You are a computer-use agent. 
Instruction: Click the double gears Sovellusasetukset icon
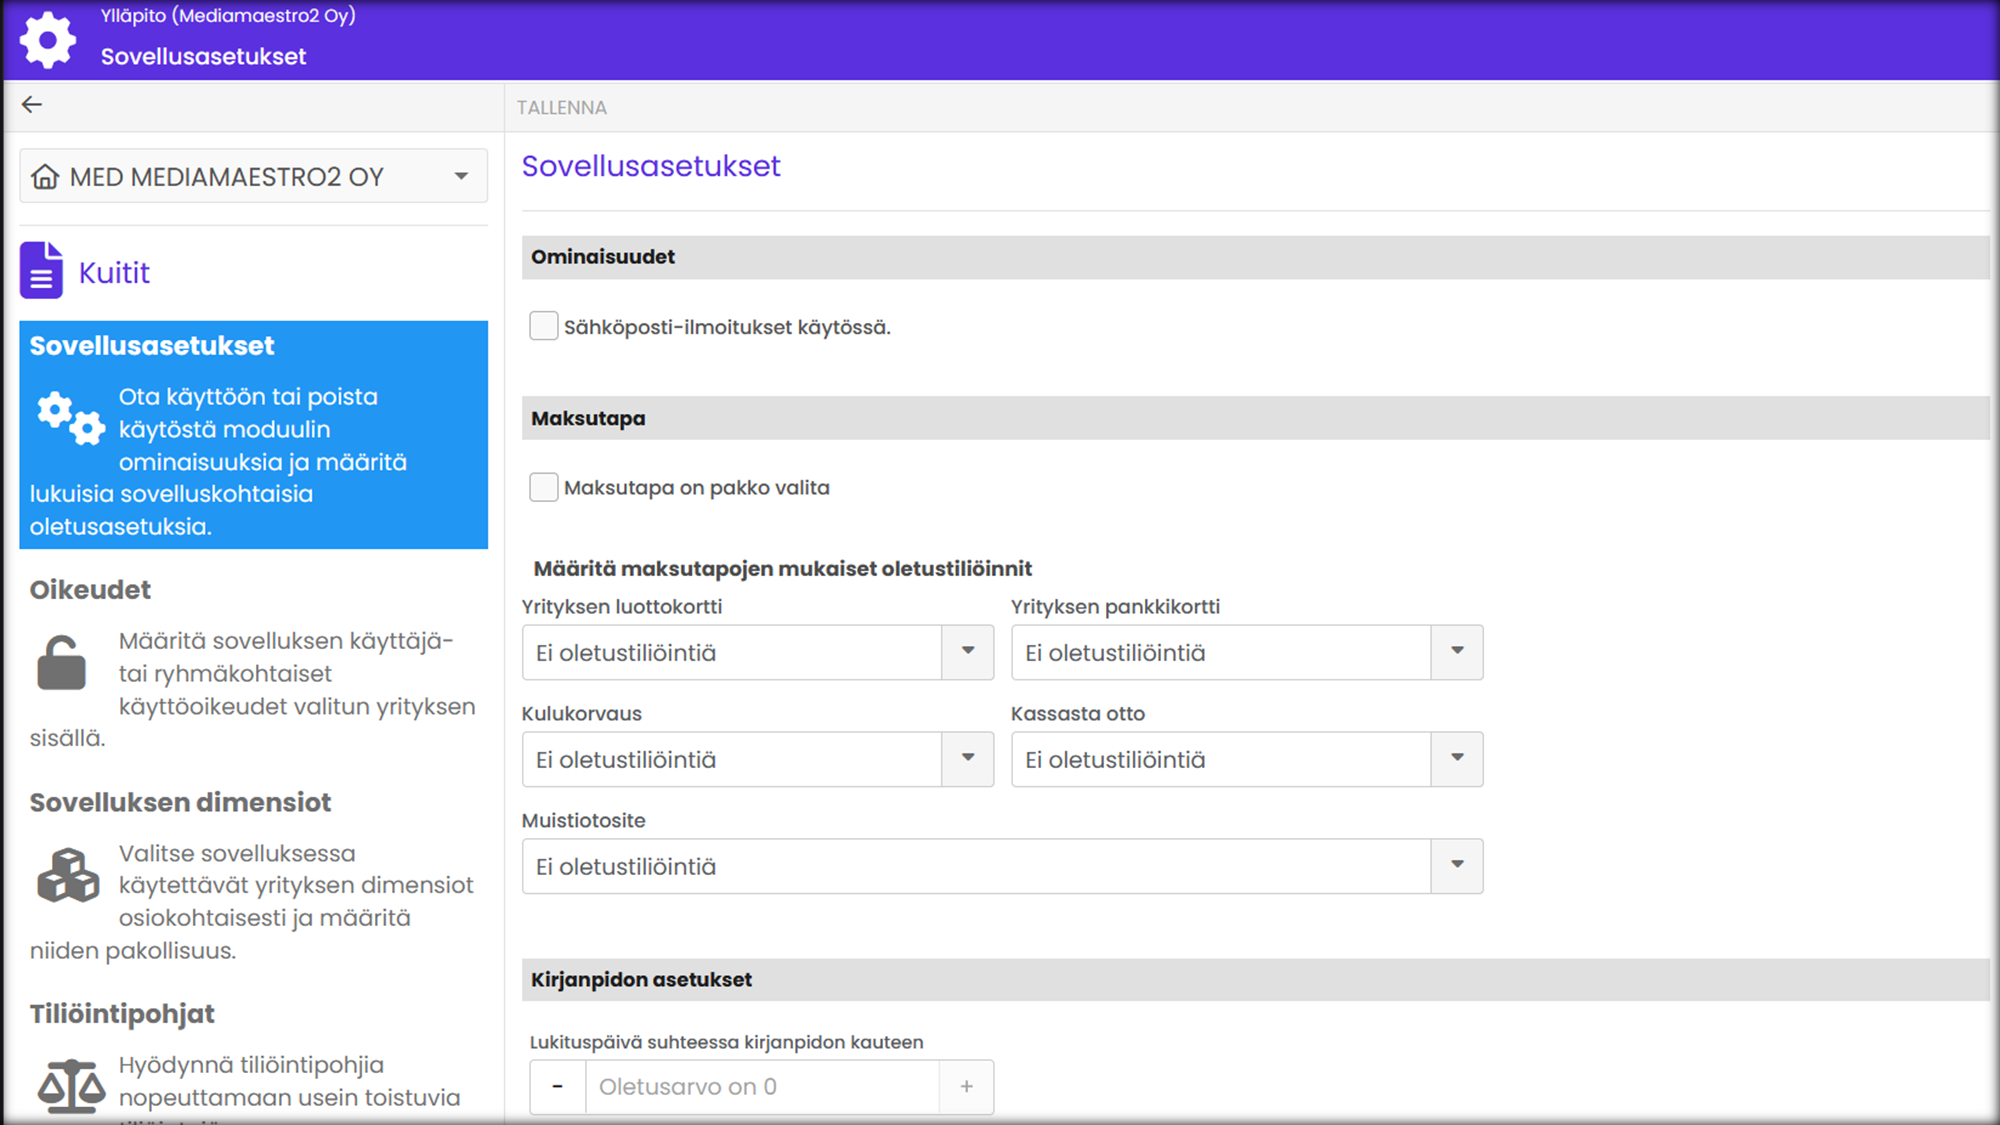(x=71, y=417)
